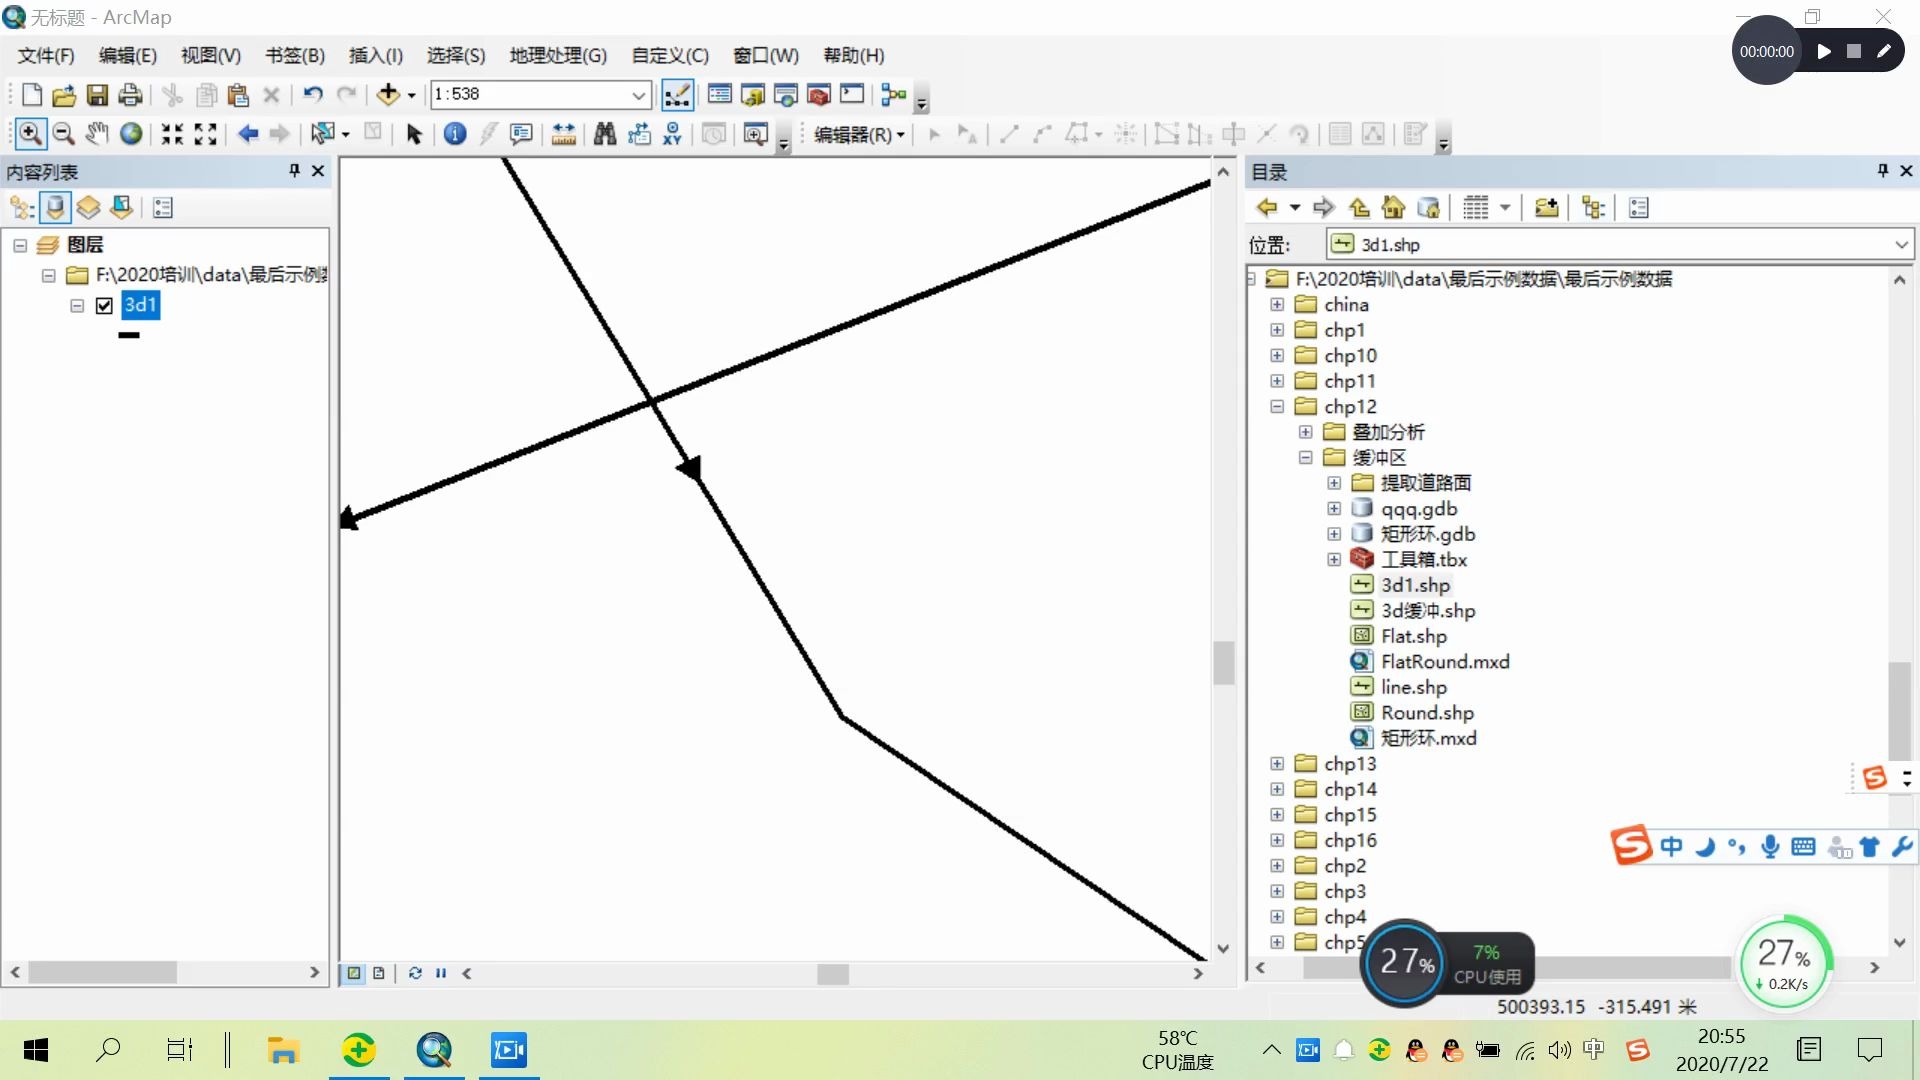
Task: Collapse the chp12 folder
Action: (1276, 406)
